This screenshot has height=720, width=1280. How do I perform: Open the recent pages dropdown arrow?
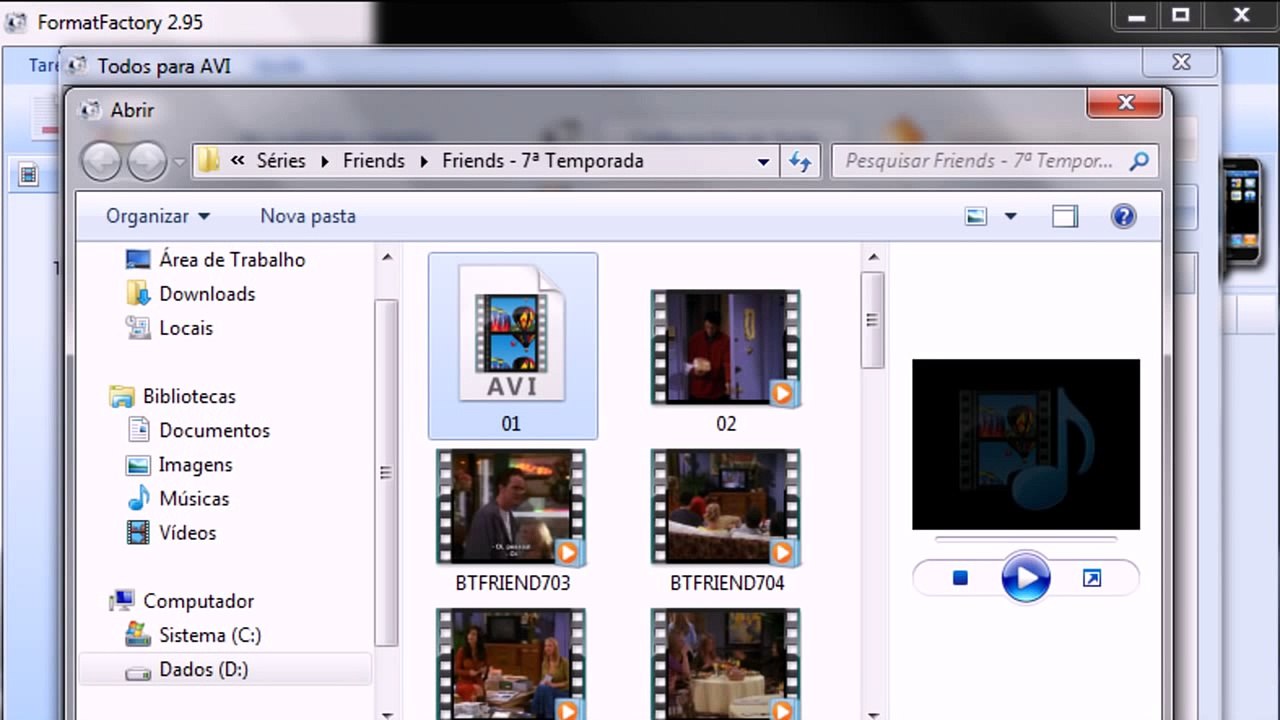(179, 161)
